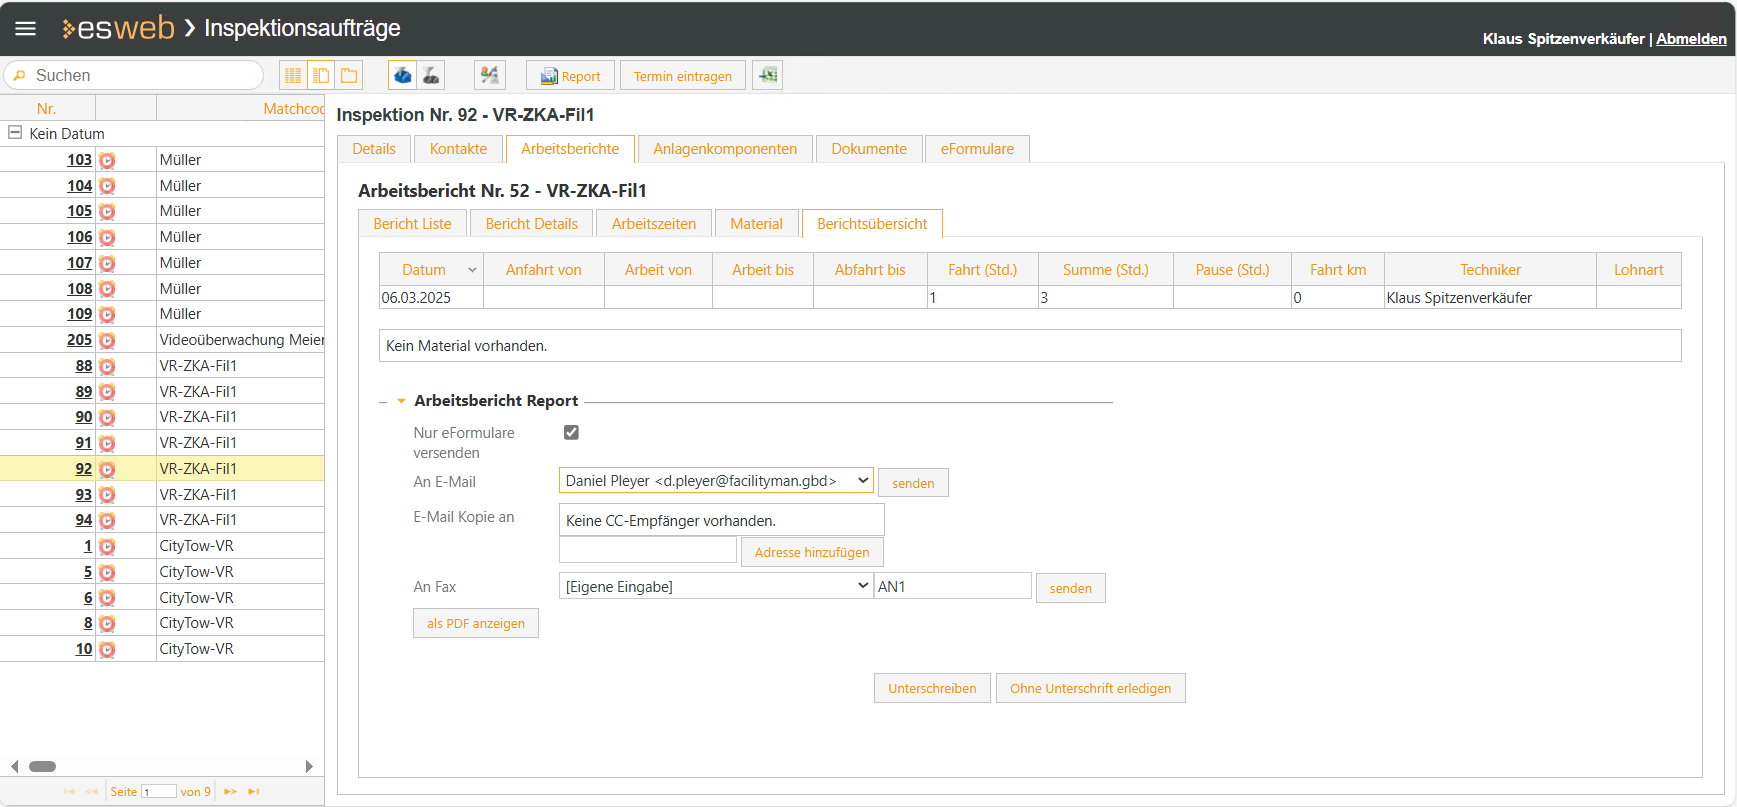Go to next page of list
Image resolution: width=1737 pixels, height=807 pixels.
[230, 792]
